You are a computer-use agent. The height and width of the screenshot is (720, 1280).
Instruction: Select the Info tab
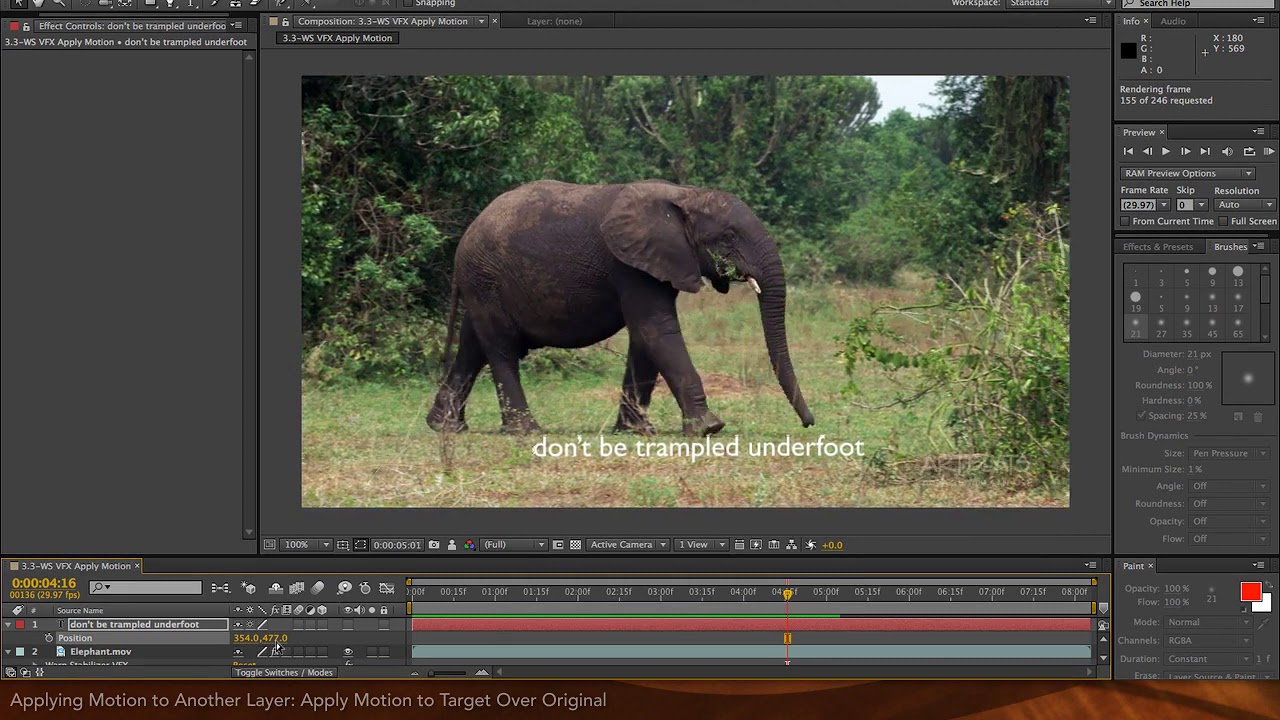pos(1130,21)
